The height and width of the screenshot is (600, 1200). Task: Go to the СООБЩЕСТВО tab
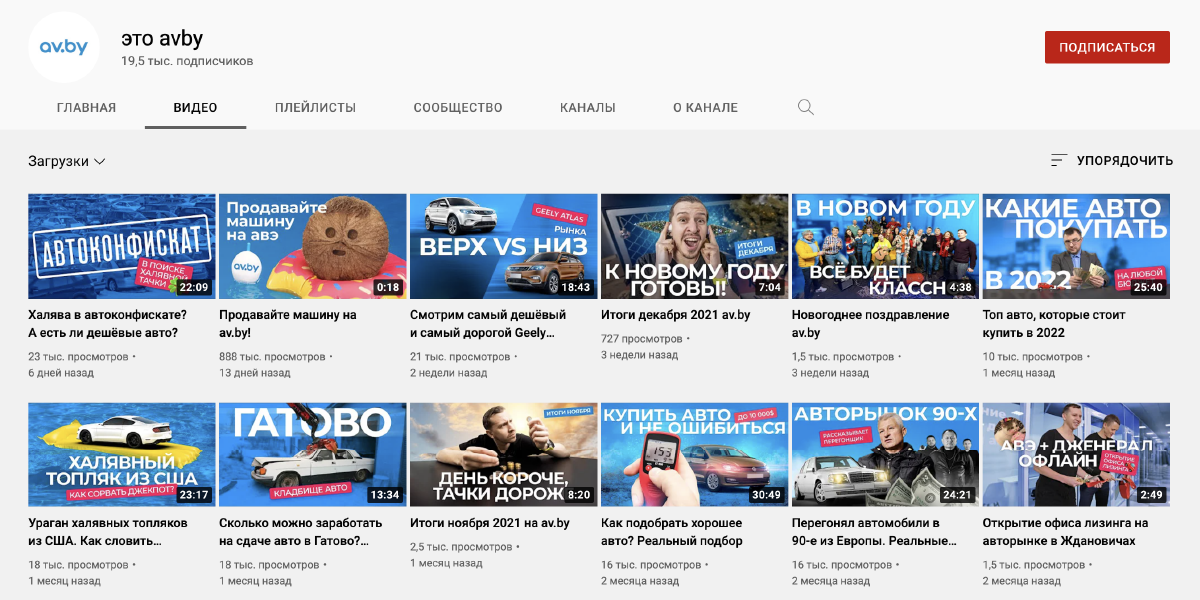[458, 107]
